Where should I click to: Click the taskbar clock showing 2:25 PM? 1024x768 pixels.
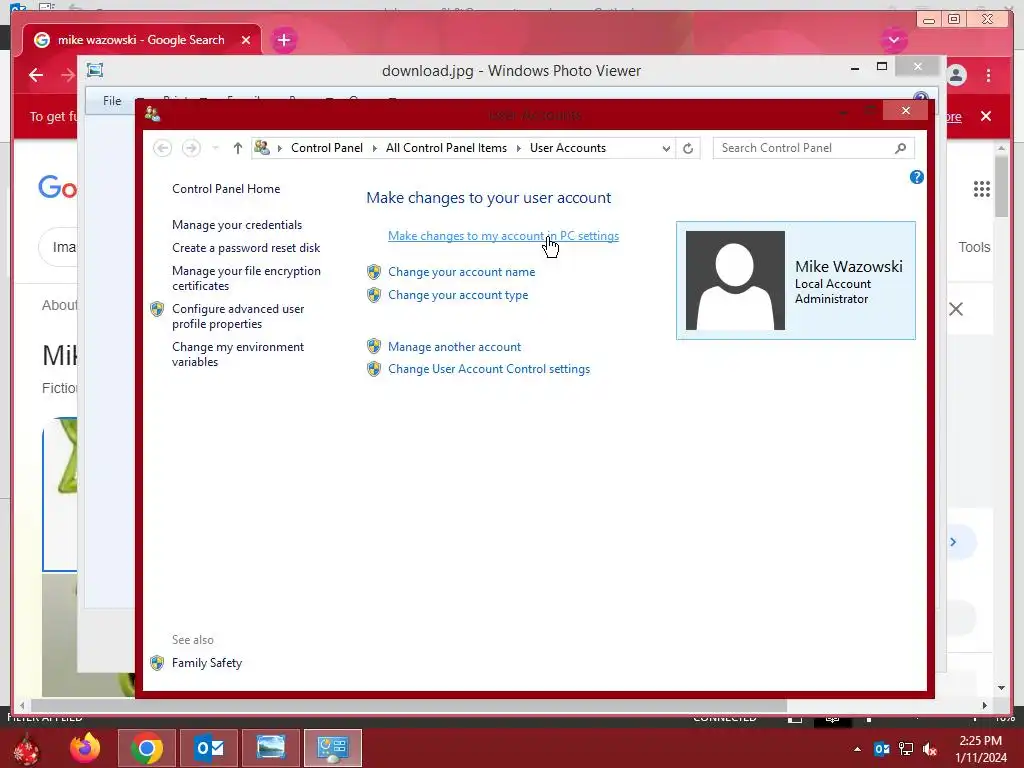tap(981, 749)
